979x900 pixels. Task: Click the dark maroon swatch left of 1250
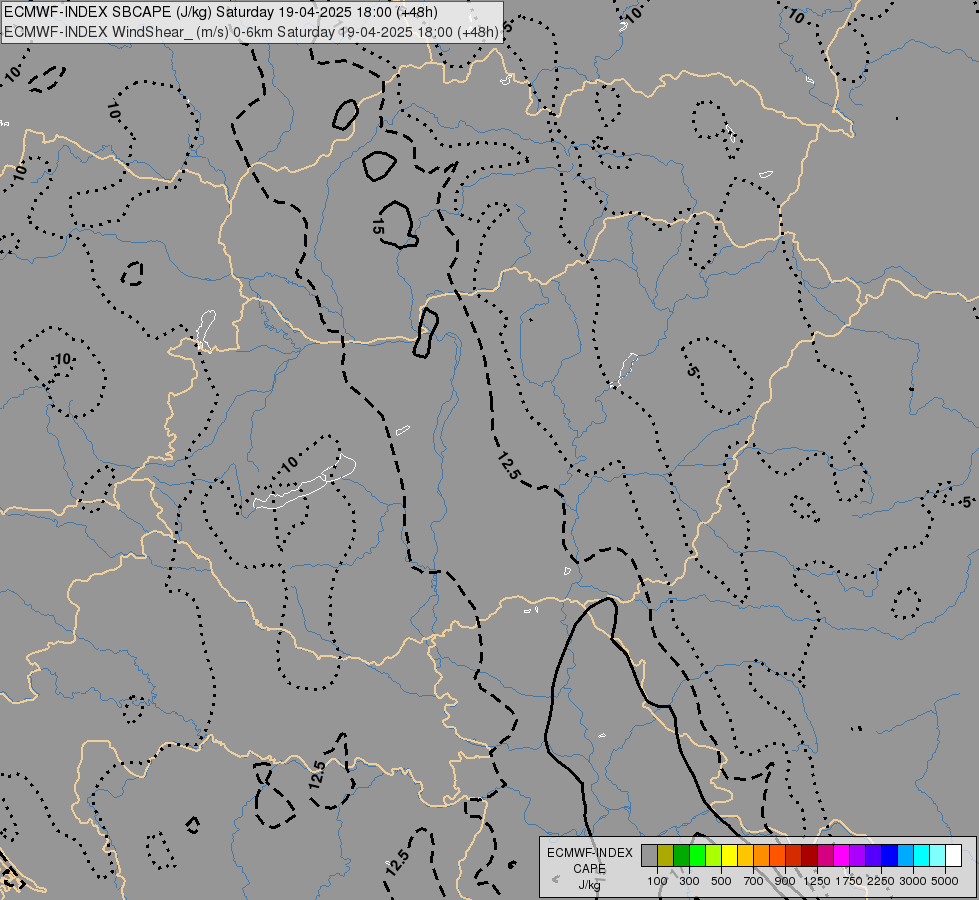click(809, 855)
